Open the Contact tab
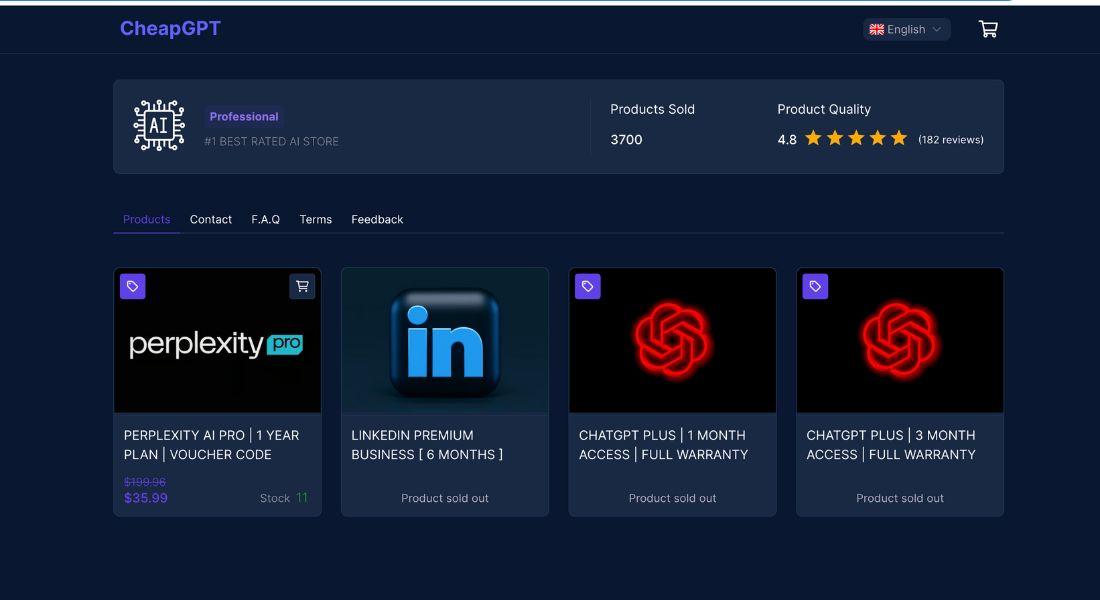Screen dimensions: 1100x600 point(210,220)
